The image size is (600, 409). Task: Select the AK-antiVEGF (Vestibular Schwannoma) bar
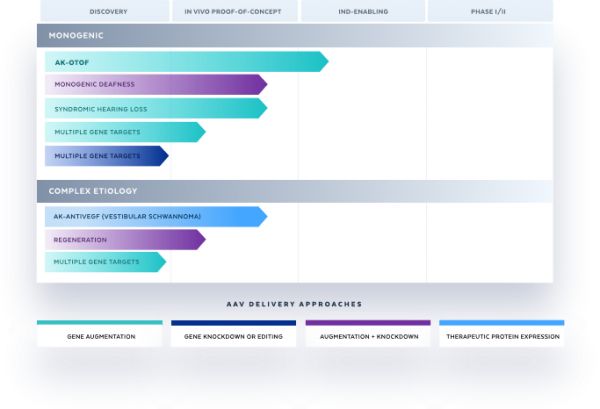155,216
